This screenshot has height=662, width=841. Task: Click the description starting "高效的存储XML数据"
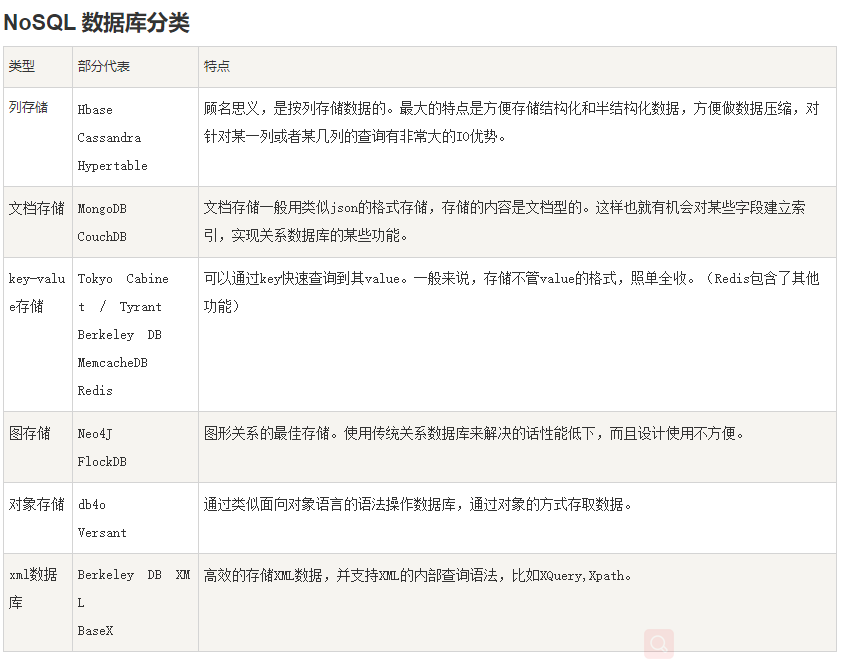pyautogui.click(x=417, y=576)
